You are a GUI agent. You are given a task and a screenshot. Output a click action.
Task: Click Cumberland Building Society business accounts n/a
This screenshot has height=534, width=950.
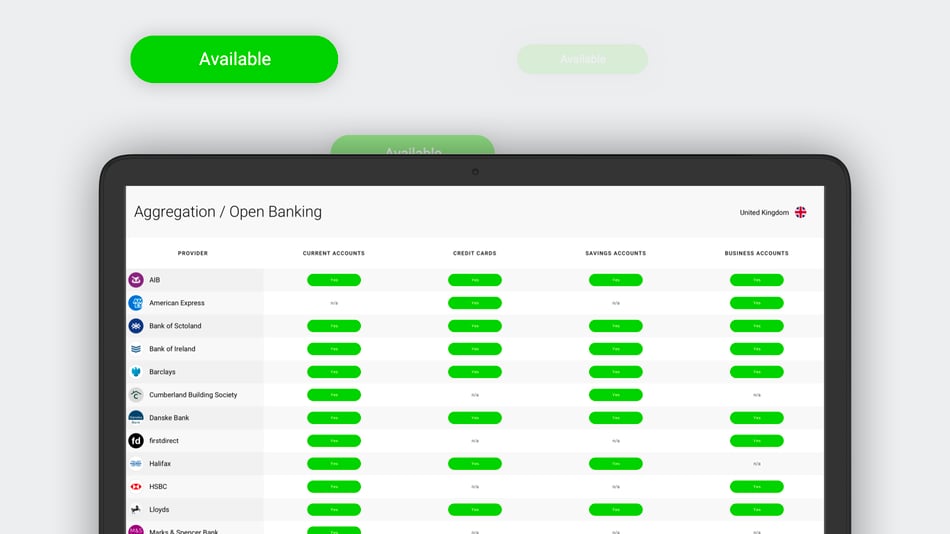tap(757, 395)
